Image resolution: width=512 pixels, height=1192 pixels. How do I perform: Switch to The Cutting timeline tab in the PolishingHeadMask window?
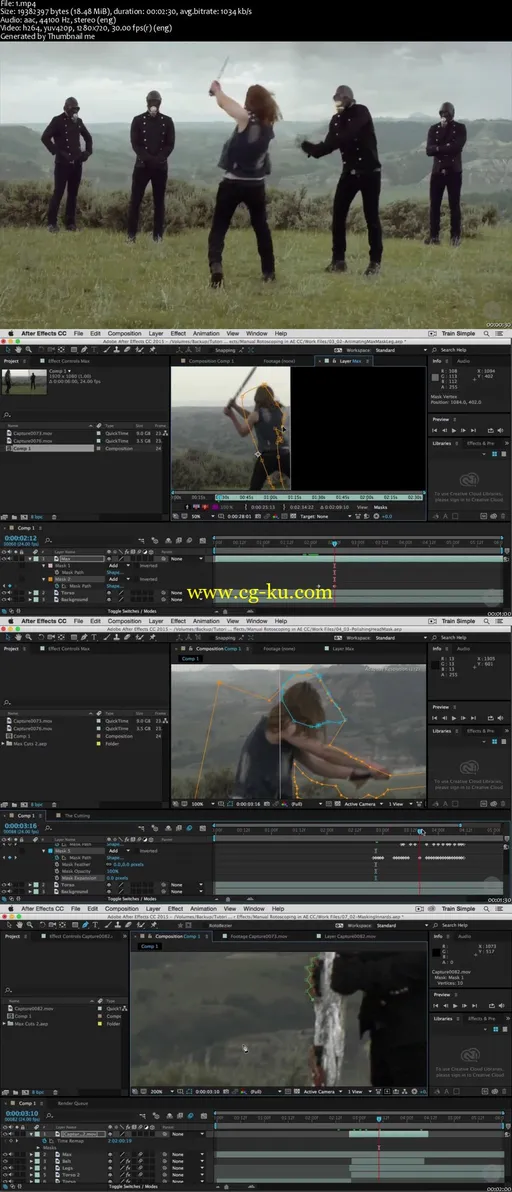77,816
